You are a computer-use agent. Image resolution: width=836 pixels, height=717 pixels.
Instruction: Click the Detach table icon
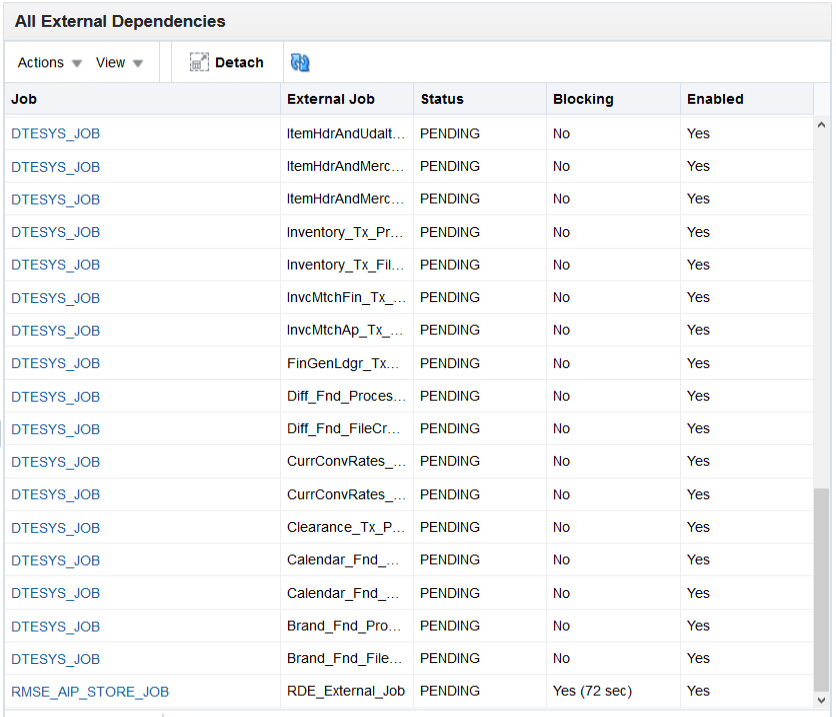tap(199, 62)
